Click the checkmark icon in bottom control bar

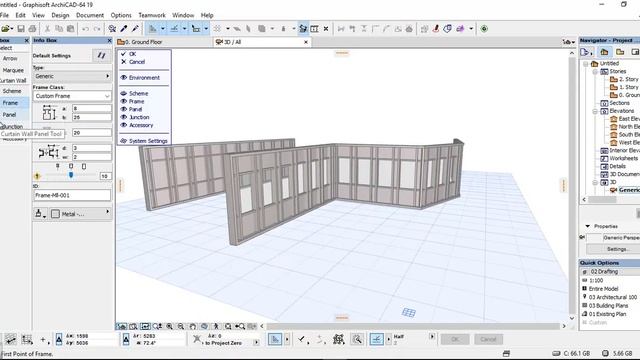click(301, 339)
